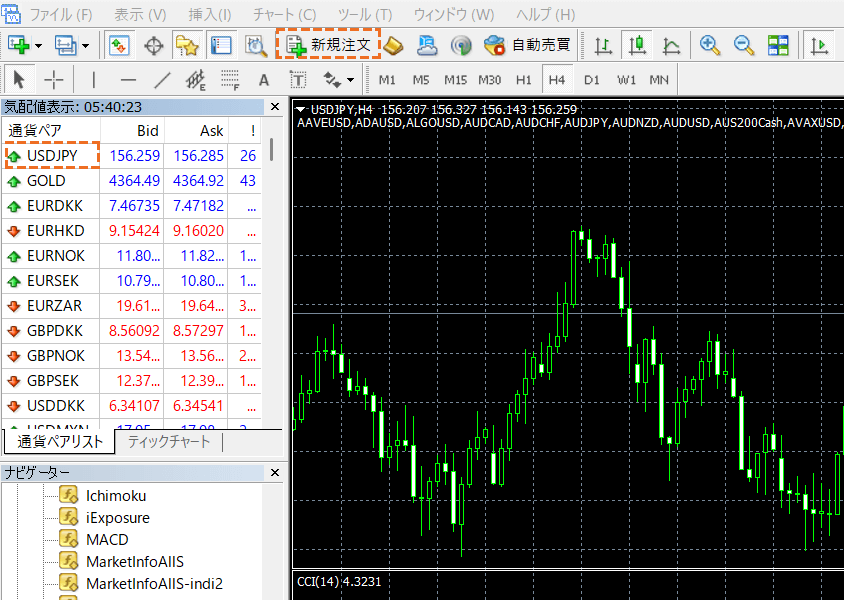Open the チャート (C) menu
This screenshot has height=600, width=844.
point(284,15)
